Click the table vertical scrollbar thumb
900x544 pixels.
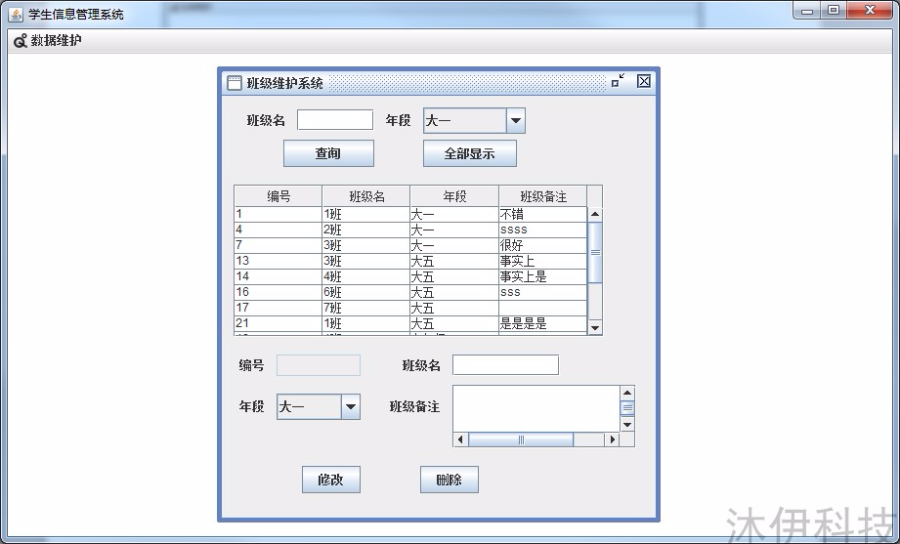[x=595, y=252]
